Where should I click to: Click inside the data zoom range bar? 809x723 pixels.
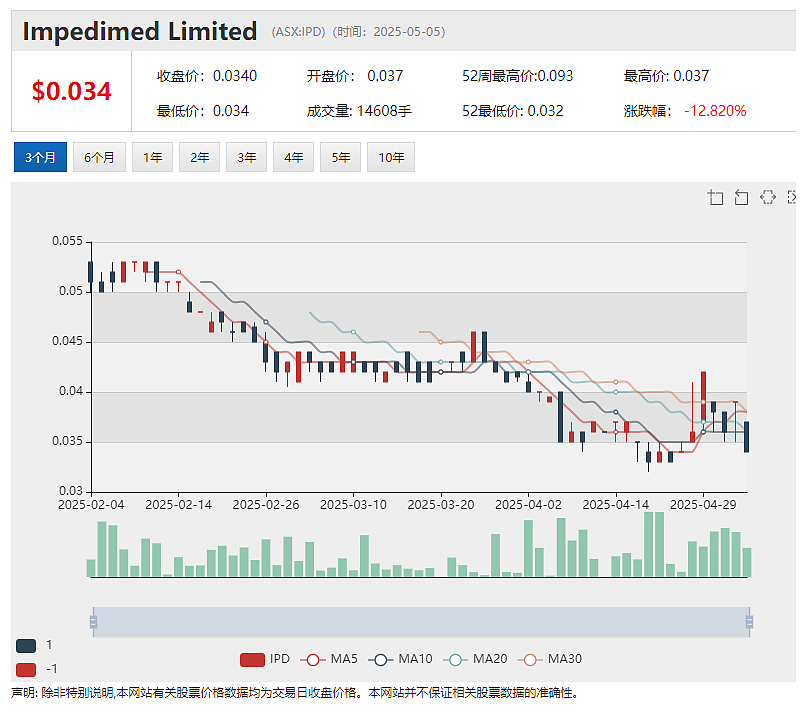click(x=421, y=622)
